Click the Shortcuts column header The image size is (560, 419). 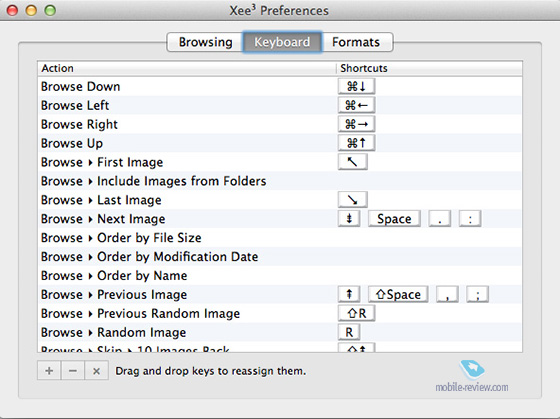[429, 68]
